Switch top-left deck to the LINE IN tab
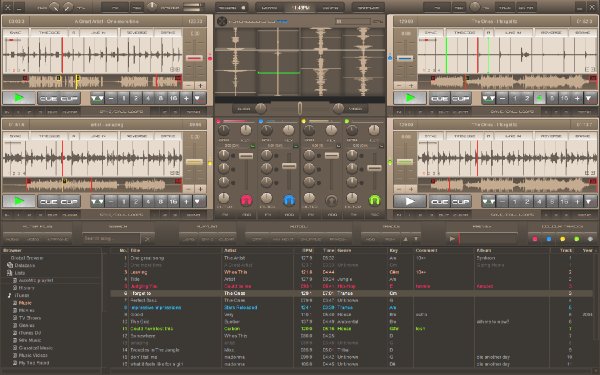Viewport: 600px width, 375px height. click(x=98, y=33)
